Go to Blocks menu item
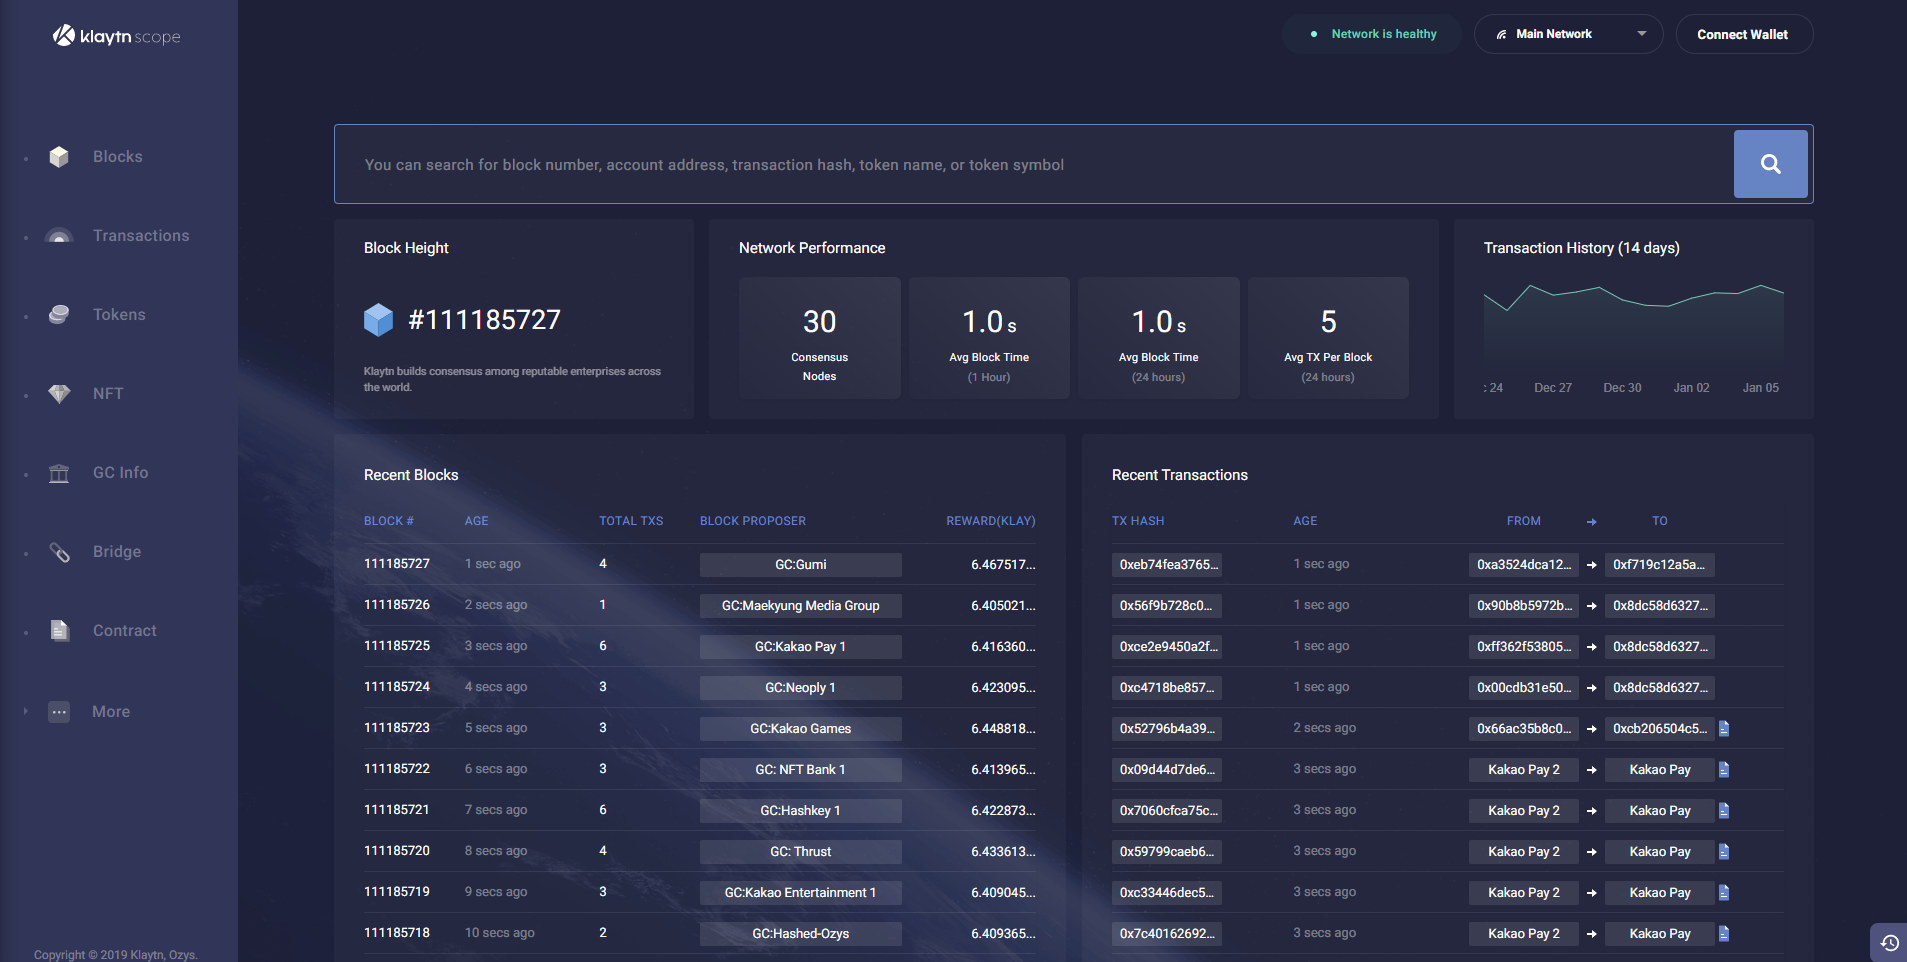This screenshot has width=1907, height=962. pos(118,157)
